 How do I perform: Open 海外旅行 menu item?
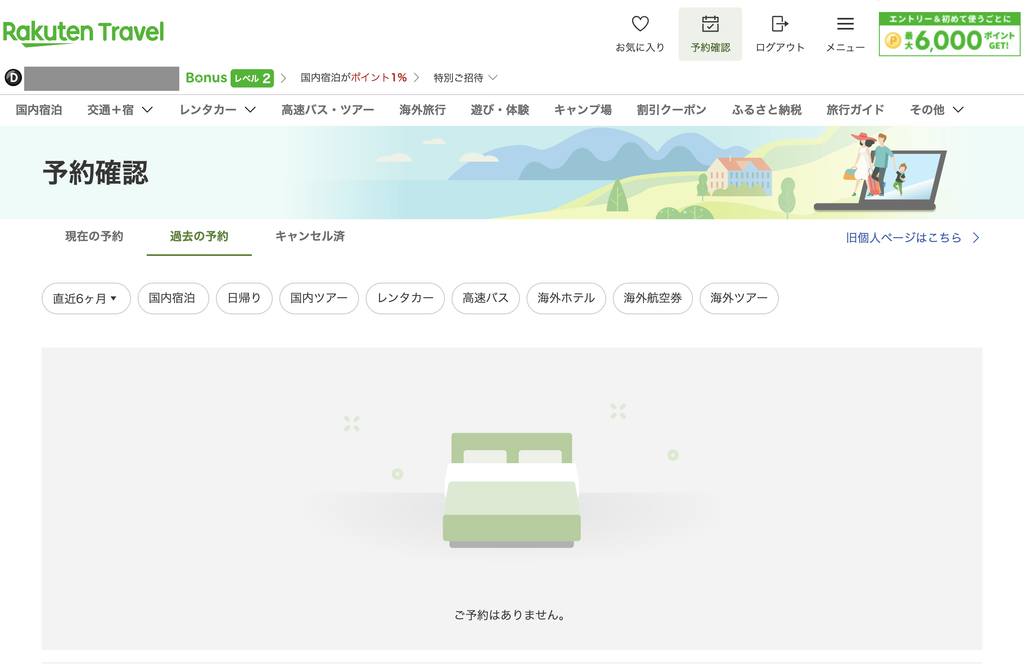point(423,110)
